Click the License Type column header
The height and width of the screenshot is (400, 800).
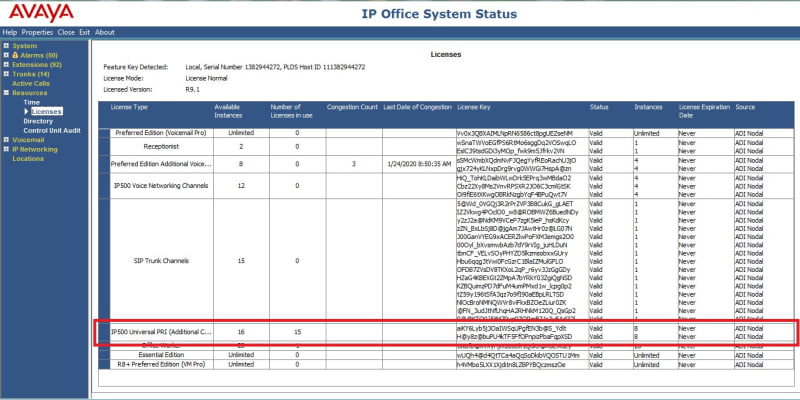(x=129, y=107)
